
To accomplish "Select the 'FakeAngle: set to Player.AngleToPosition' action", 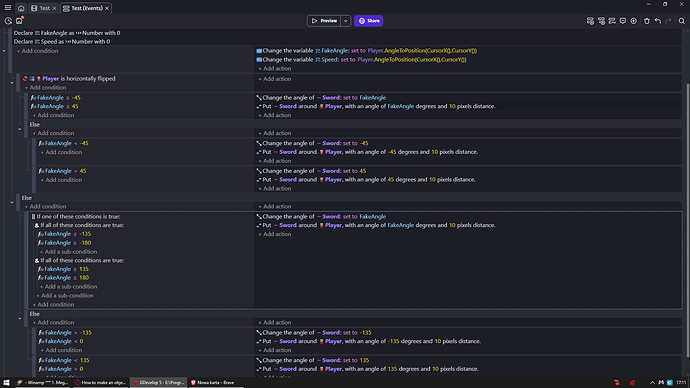I will coord(367,51).
